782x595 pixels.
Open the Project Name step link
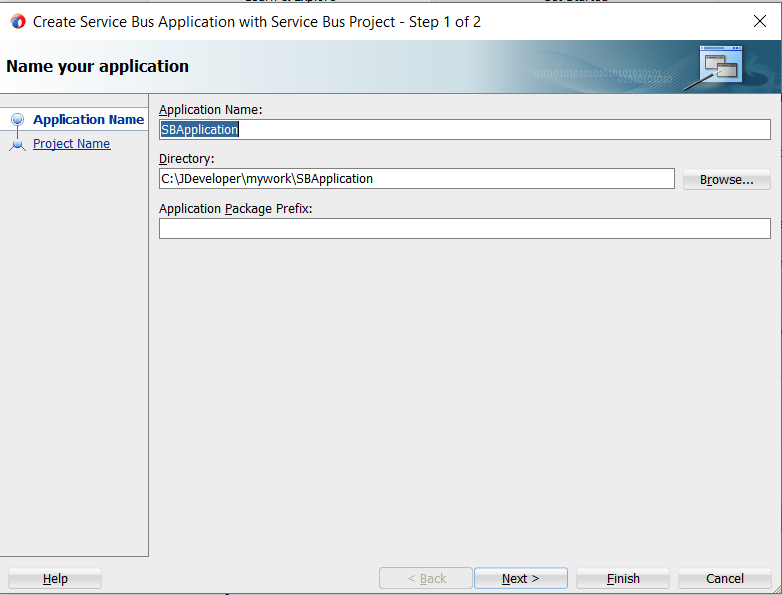[x=71, y=144]
